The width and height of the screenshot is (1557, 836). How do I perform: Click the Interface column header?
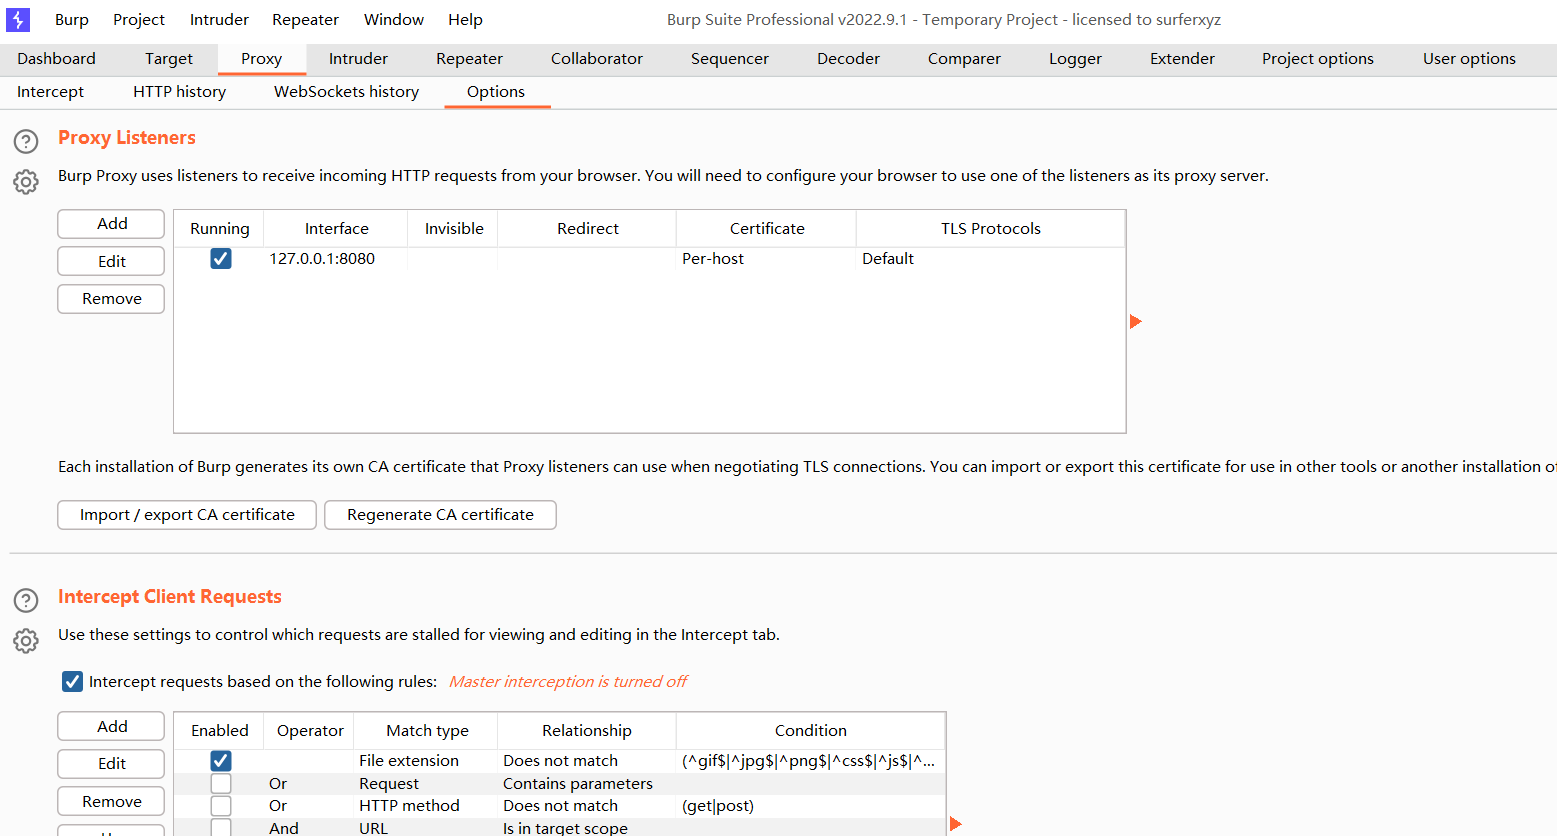pos(336,229)
